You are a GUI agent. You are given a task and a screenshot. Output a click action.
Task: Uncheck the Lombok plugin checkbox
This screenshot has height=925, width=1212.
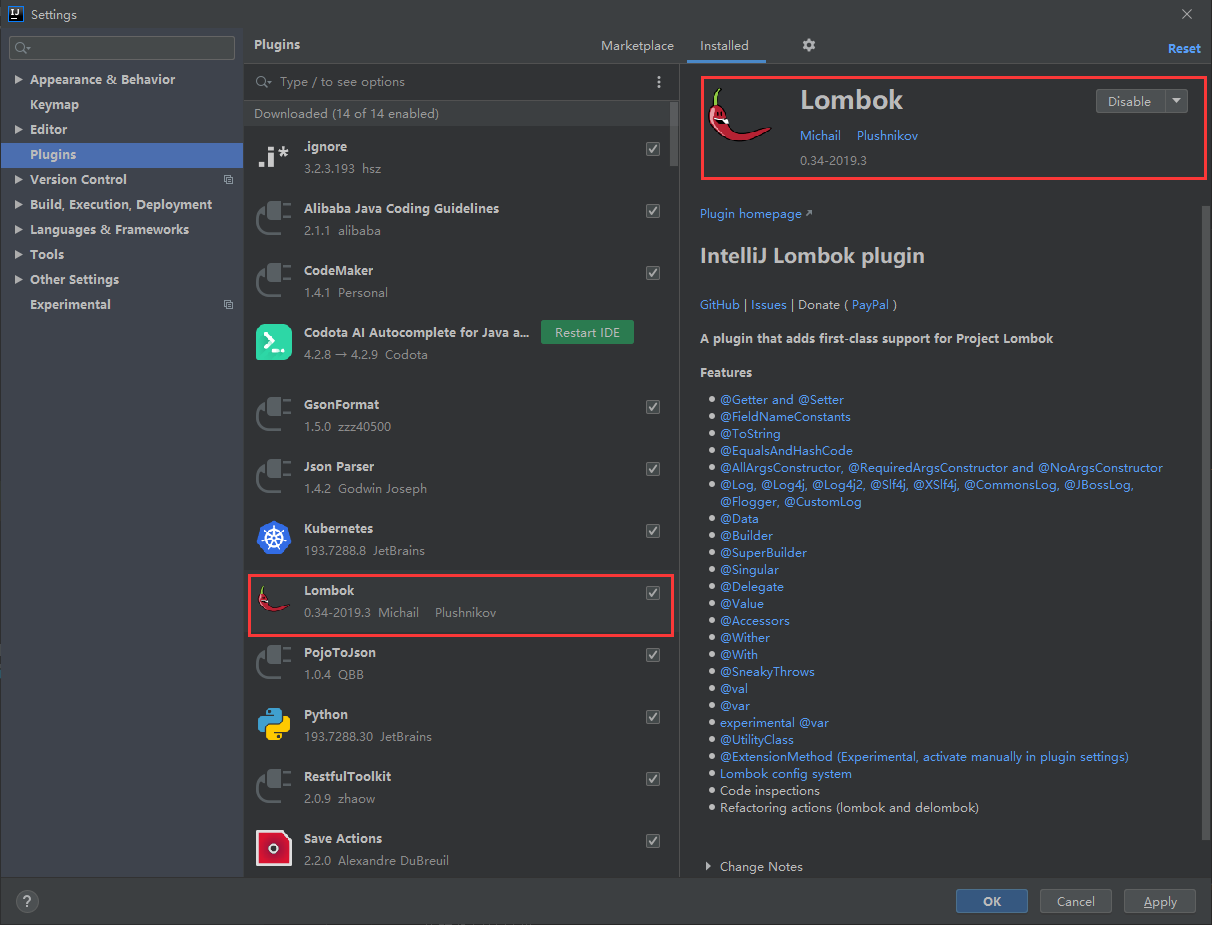pyautogui.click(x=653, y=593)
